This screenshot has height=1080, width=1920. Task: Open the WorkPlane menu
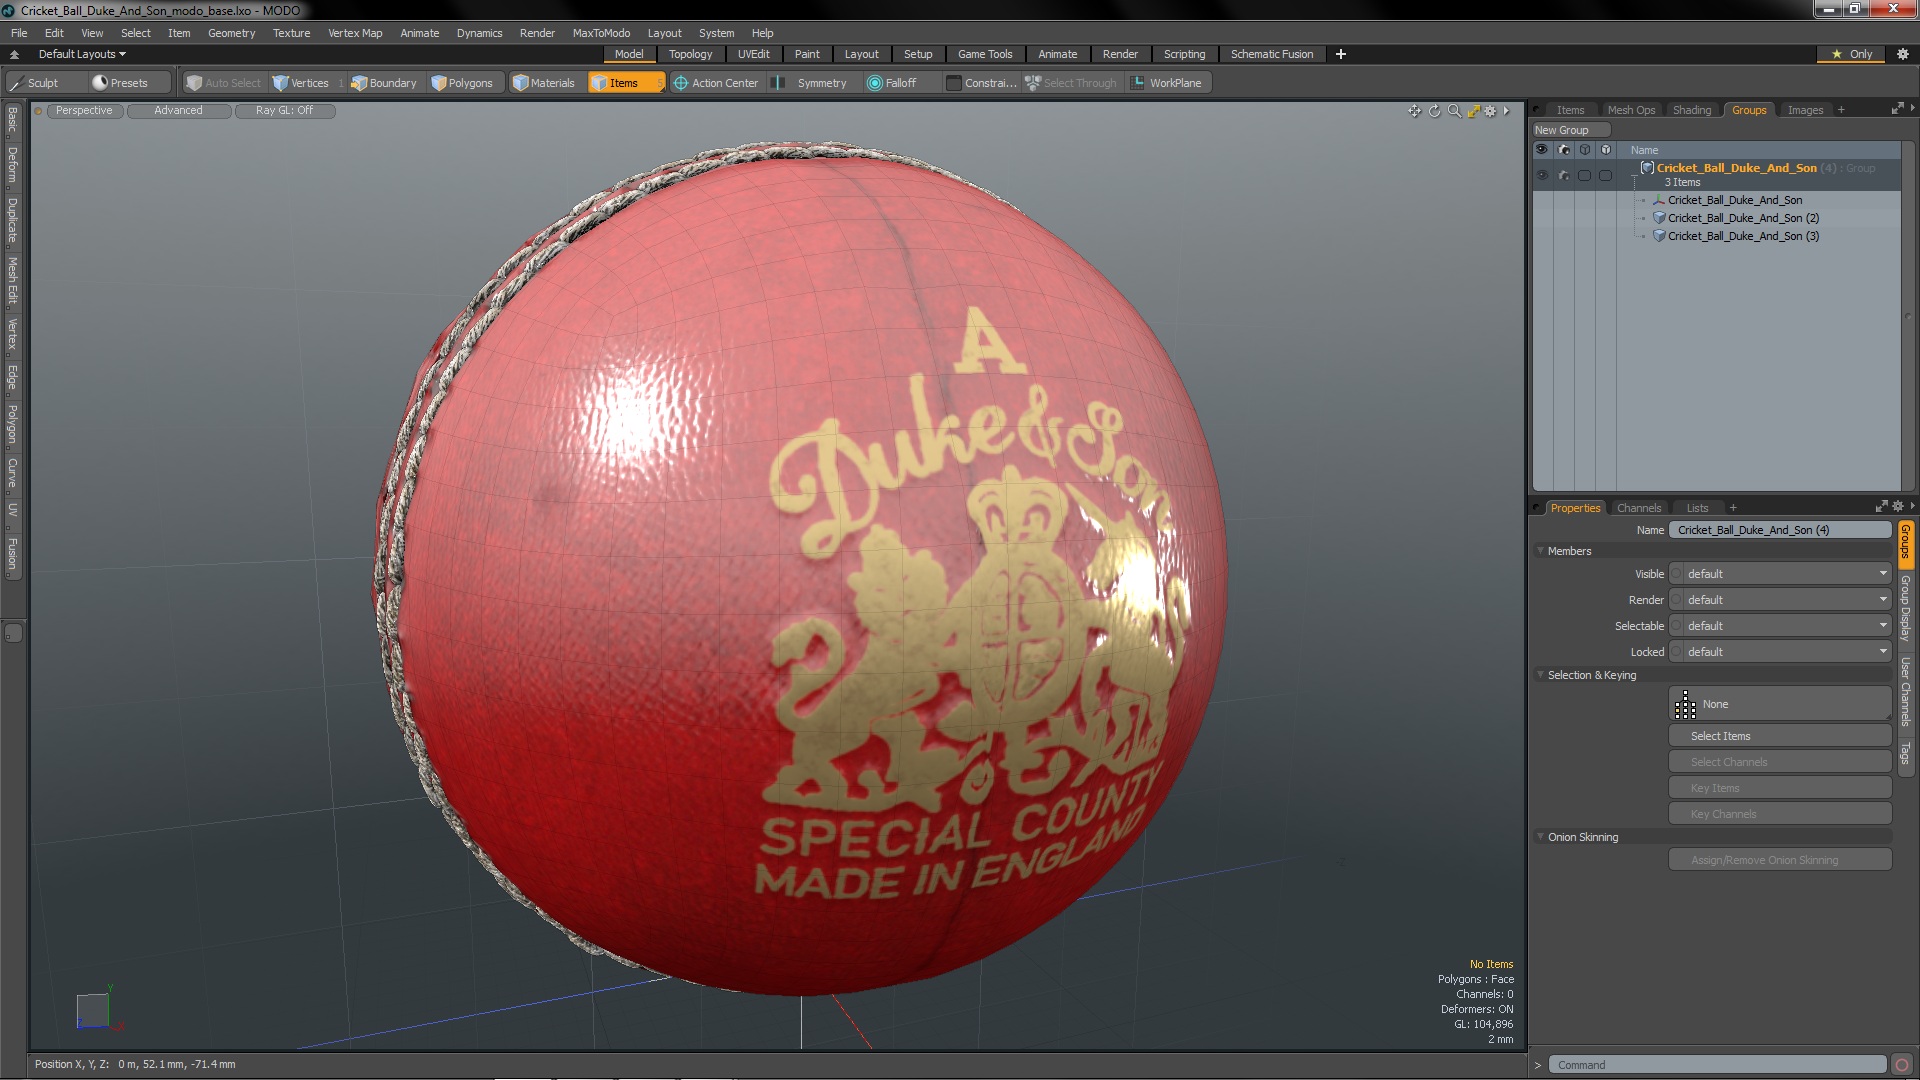[x=1167, y=83]
